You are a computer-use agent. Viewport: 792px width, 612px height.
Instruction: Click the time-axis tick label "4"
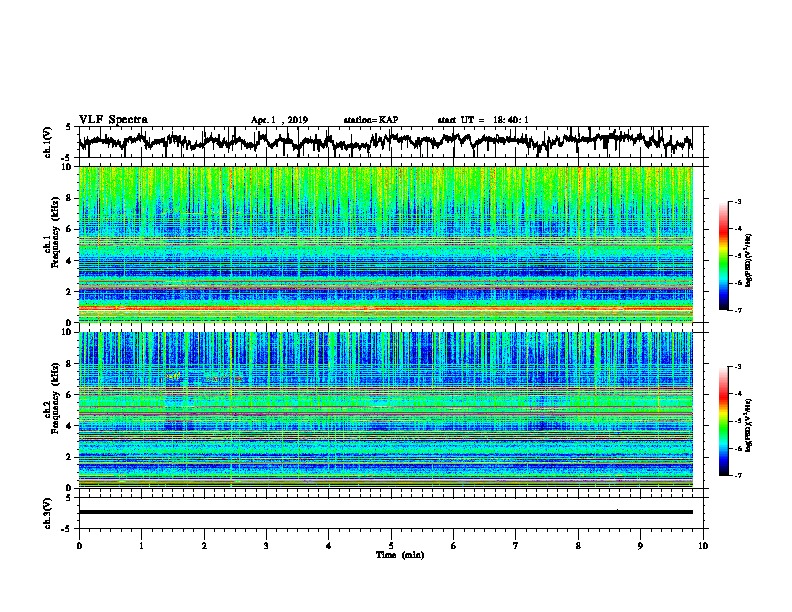pos(329,546)
